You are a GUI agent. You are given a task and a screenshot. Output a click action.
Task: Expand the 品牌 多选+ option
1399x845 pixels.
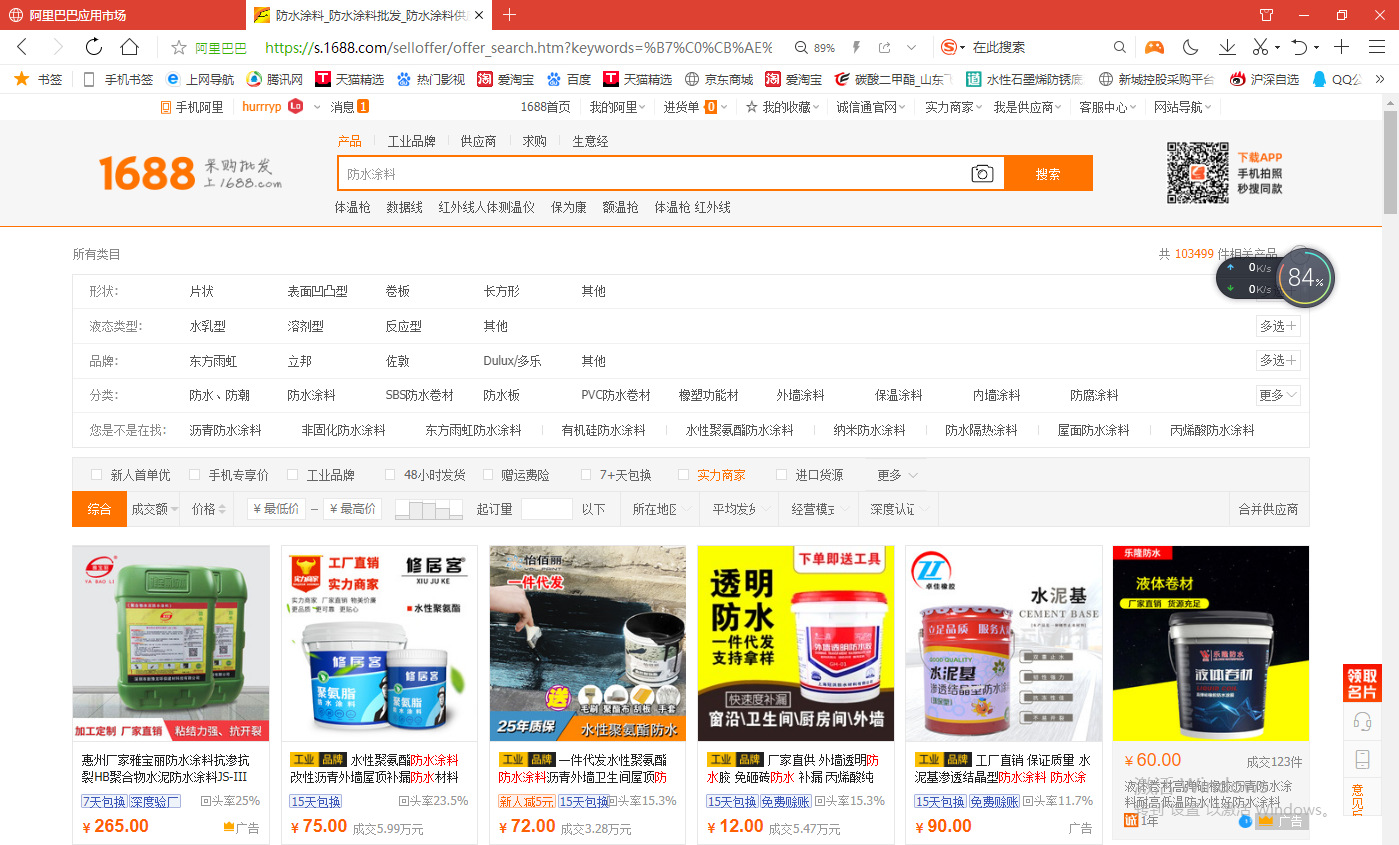(x=1277, y=360)
